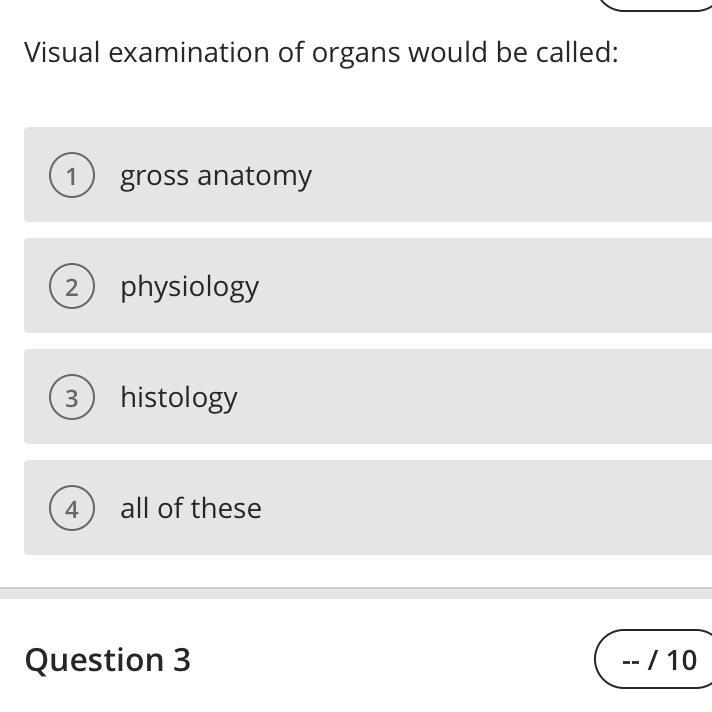Pick the 'all of these' answer text
This screenshot has height=712, width=712.
(x=191, y=509)
